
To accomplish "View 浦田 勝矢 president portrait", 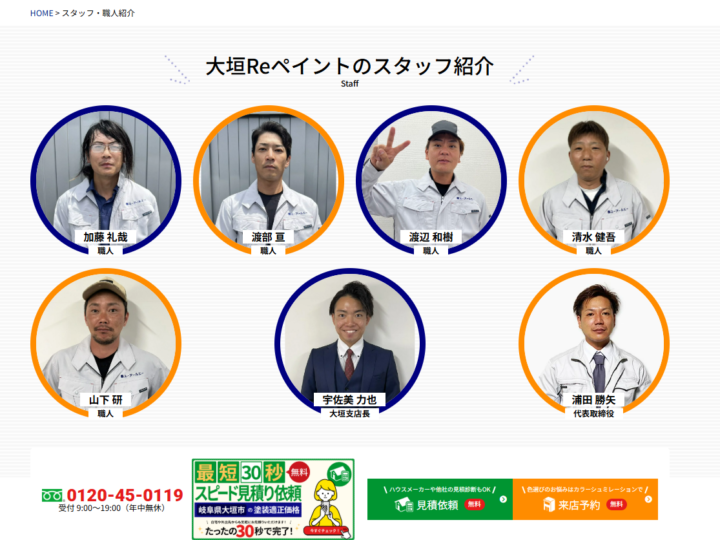I will (594, 343).
